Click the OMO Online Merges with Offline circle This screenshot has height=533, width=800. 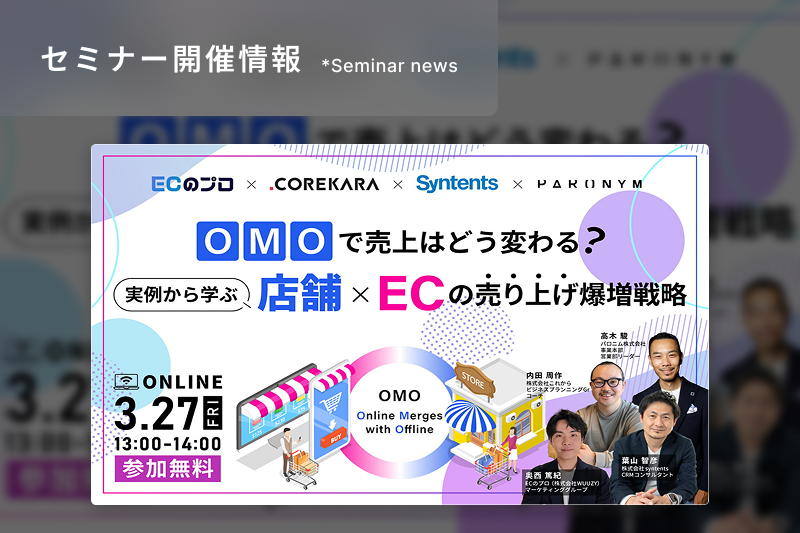pos(399,412)
